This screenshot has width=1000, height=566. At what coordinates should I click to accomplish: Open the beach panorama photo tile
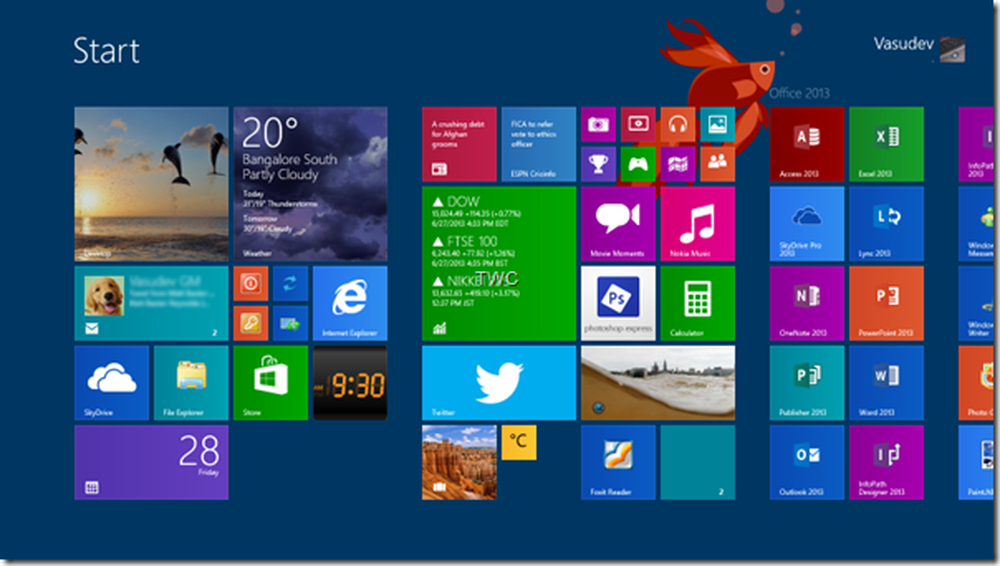tap(658, 383)
